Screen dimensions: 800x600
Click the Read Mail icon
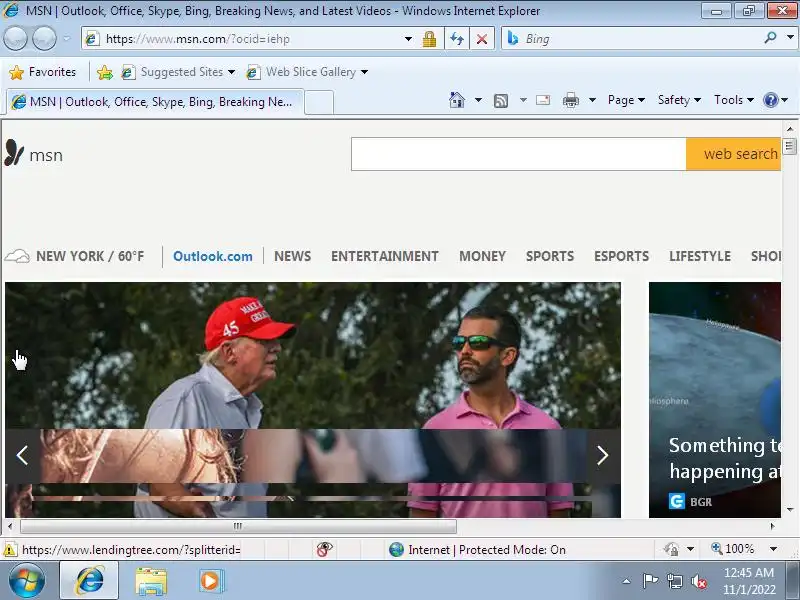(543, 100)
